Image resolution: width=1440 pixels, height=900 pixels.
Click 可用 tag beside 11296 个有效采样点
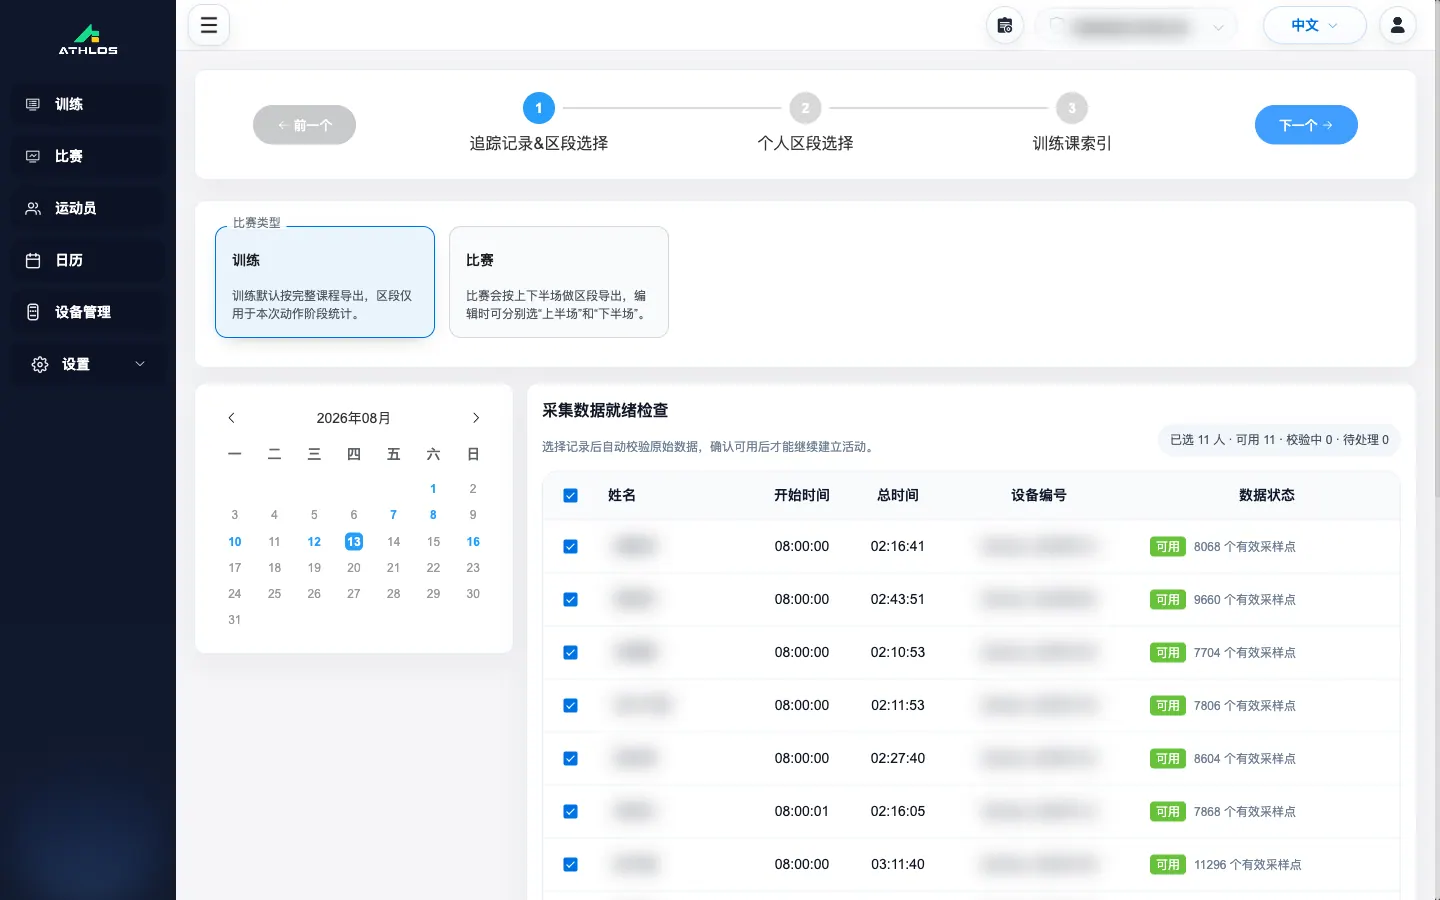(x=1168, y=865)
